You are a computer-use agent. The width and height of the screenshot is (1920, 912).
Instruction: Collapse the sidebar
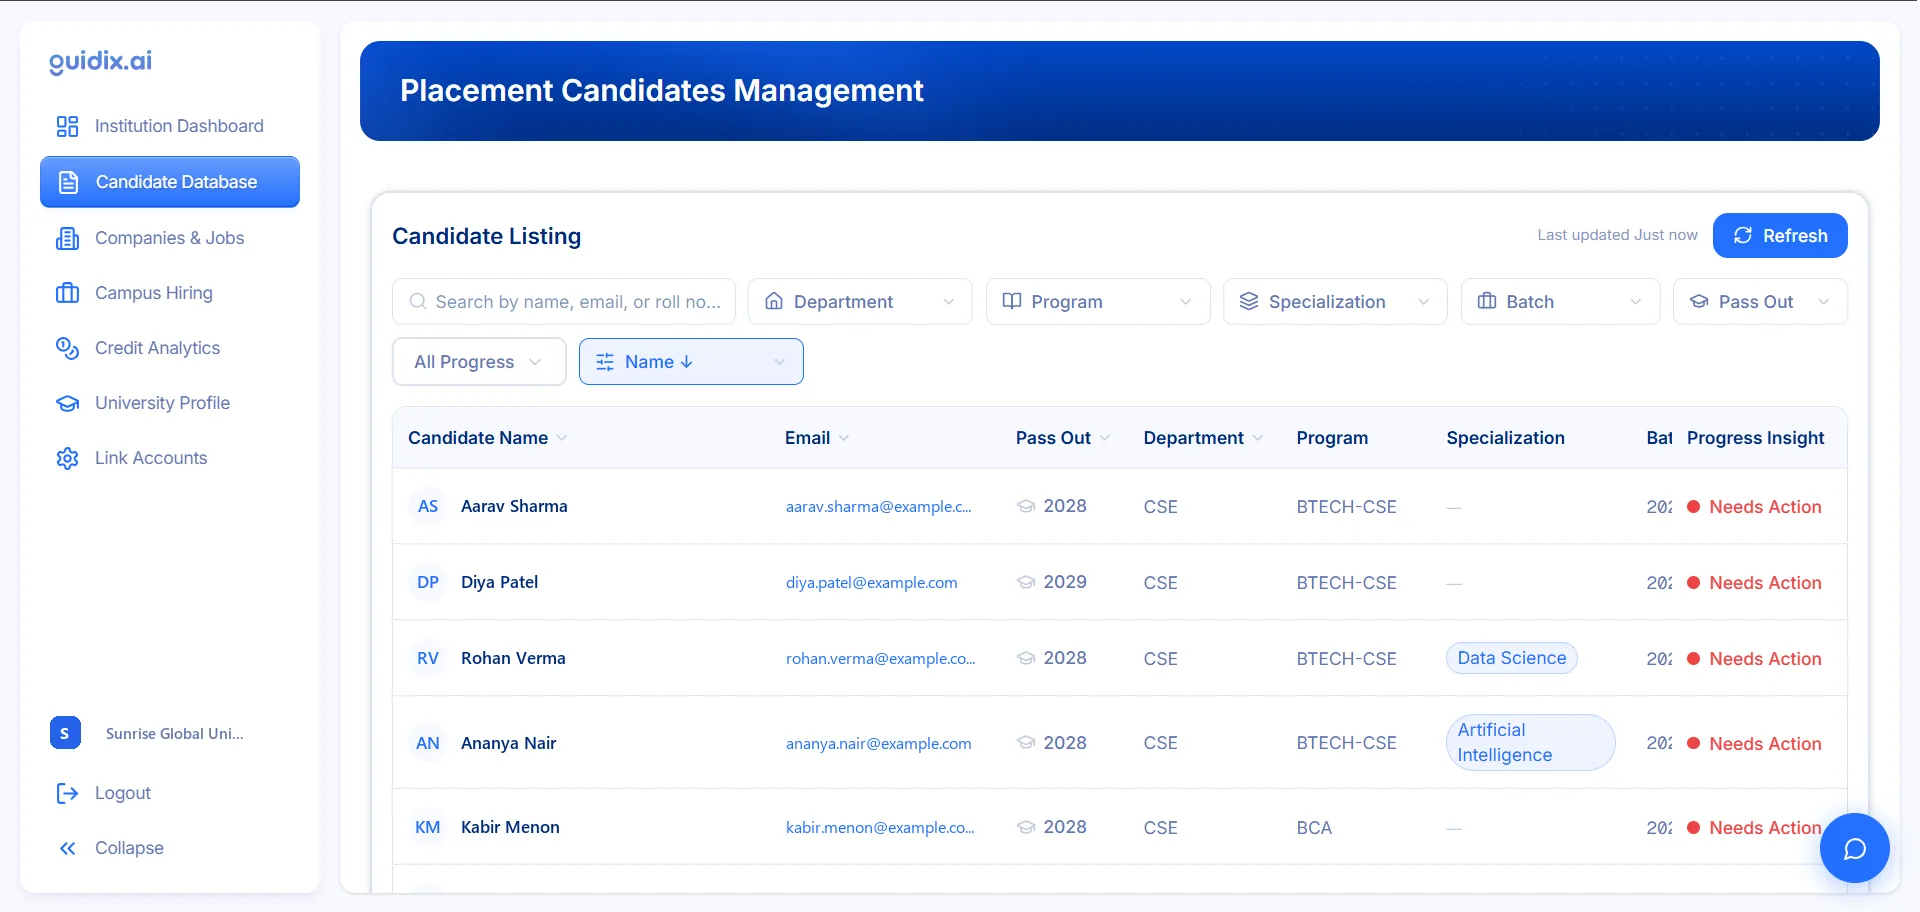[170, 848]
